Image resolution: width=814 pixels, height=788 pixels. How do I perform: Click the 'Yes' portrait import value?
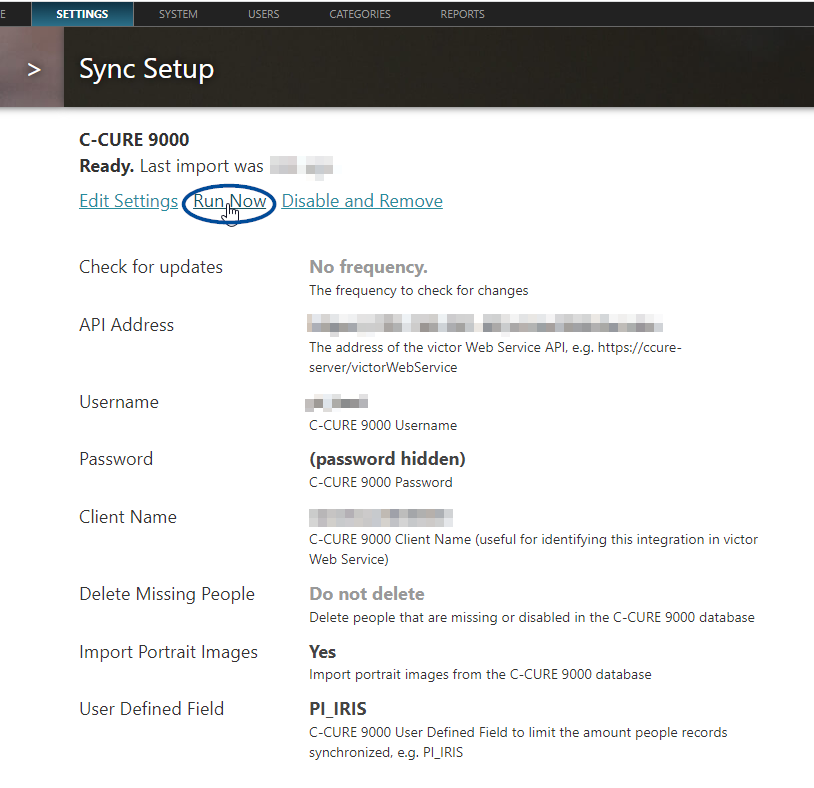(x=322, y=652)
